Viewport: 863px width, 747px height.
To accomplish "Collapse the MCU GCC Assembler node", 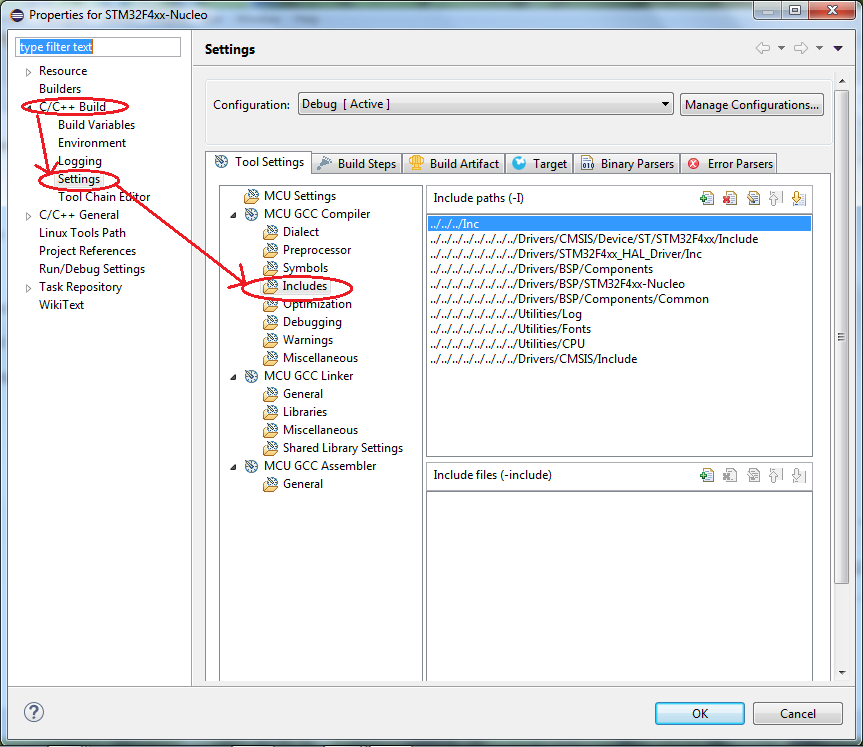I will click(x=233, y=467).
